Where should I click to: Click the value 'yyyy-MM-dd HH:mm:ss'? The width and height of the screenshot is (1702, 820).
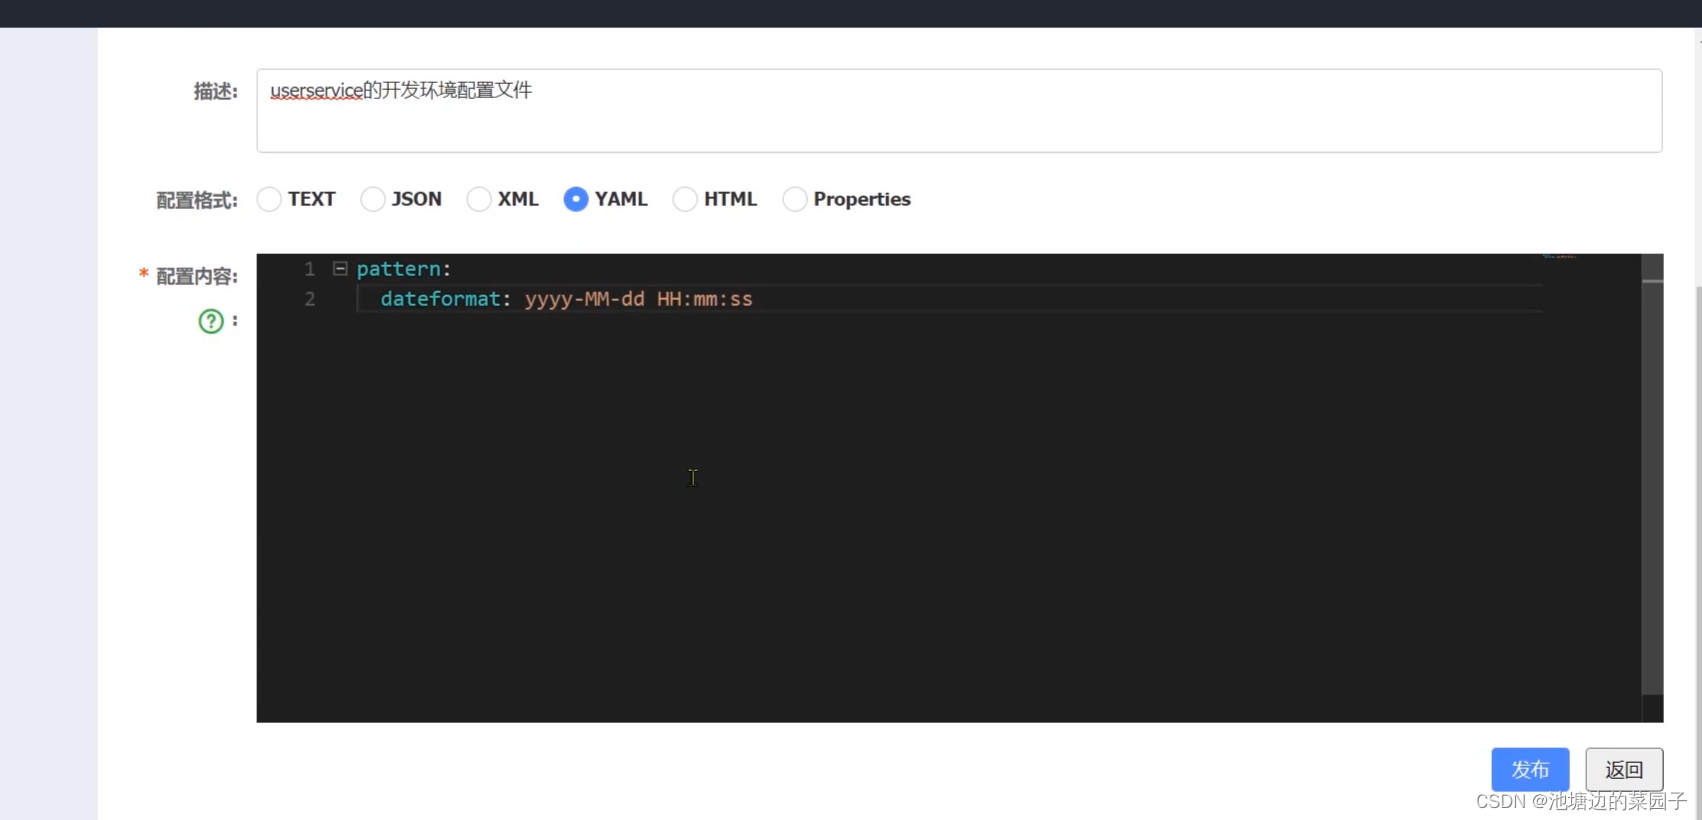[x=639, y=298]
